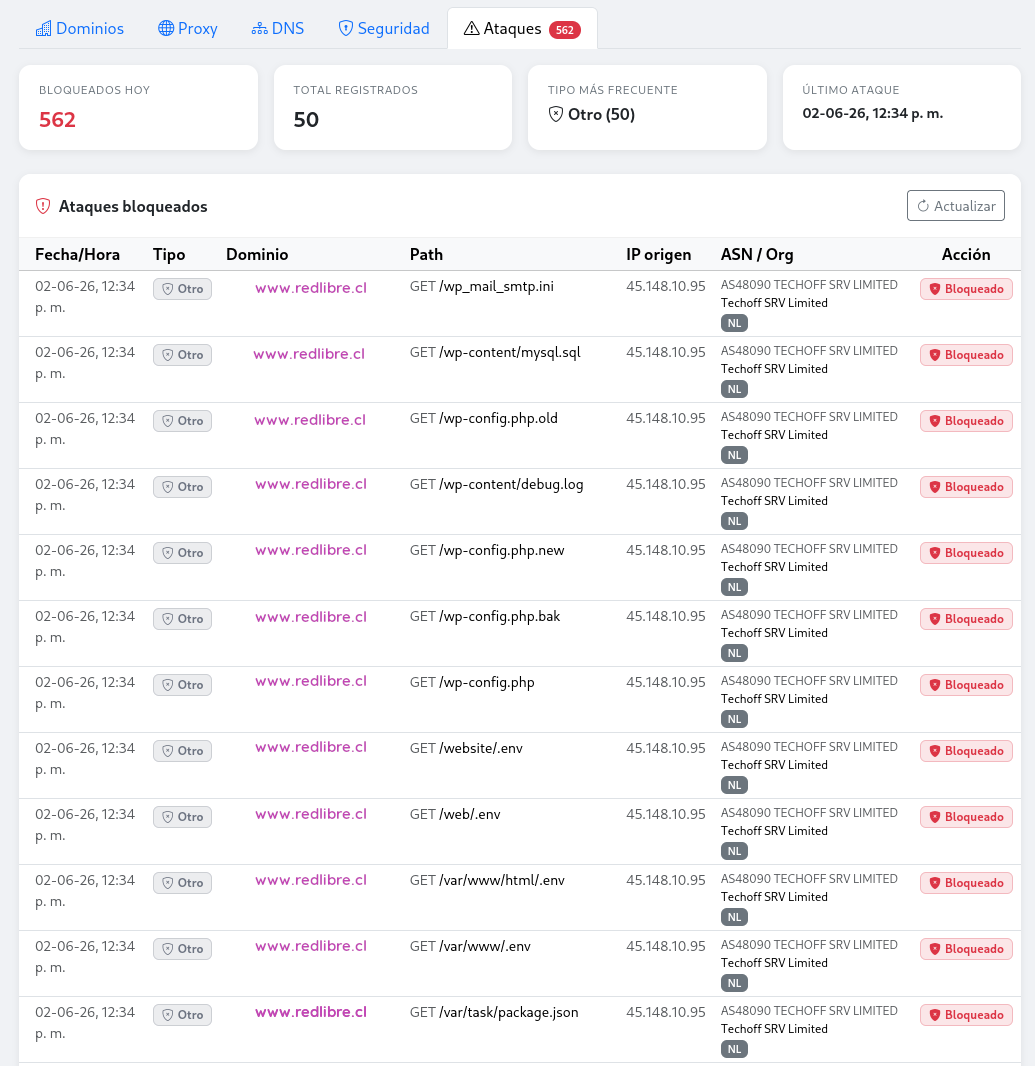Click Bloqueado badge in /var/www/html/.env row

click(966, 882)
